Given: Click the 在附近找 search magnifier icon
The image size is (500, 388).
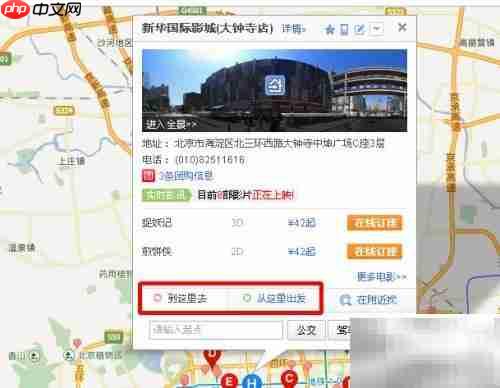Looking at the screenshot, I should (x=345, y=300).
